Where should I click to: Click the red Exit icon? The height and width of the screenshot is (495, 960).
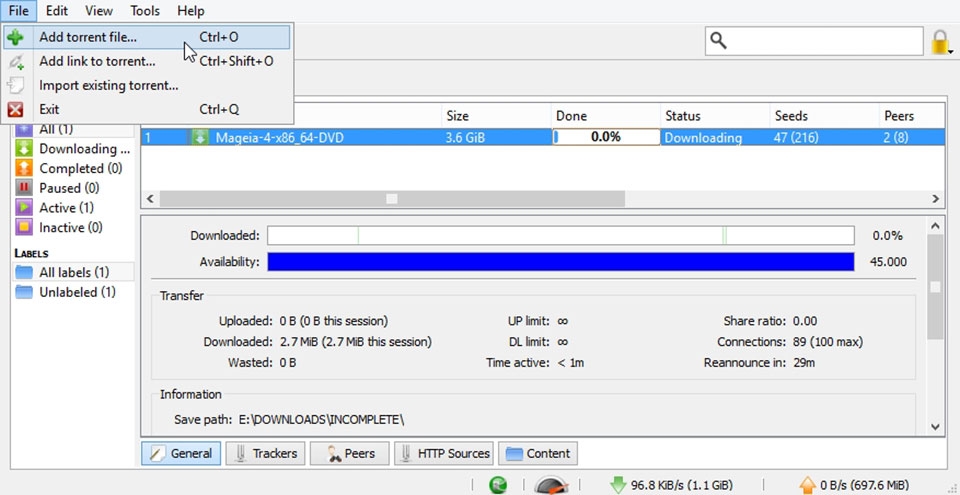(15, 110)
